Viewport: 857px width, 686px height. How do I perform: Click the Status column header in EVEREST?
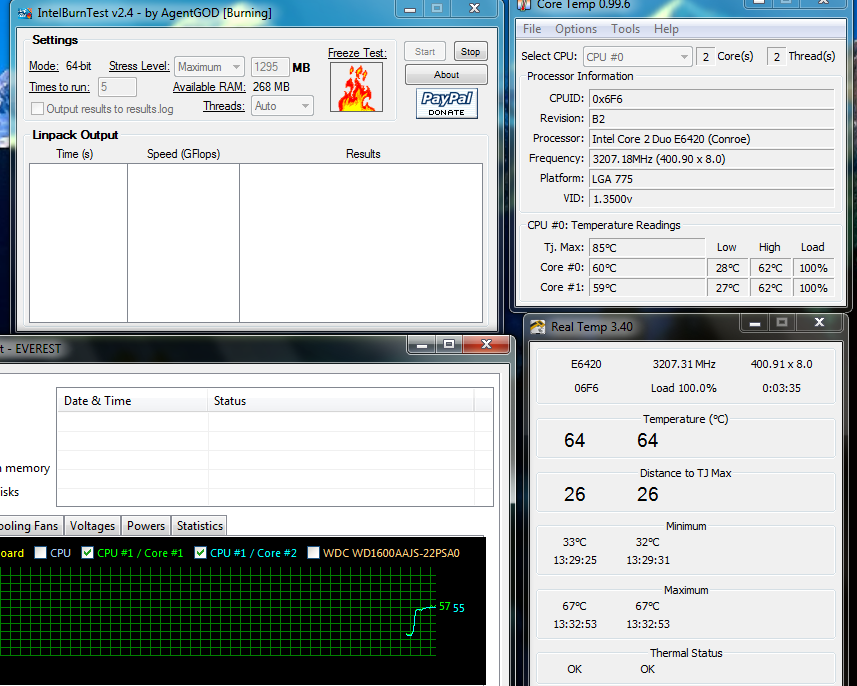click(x=341, y=401)
